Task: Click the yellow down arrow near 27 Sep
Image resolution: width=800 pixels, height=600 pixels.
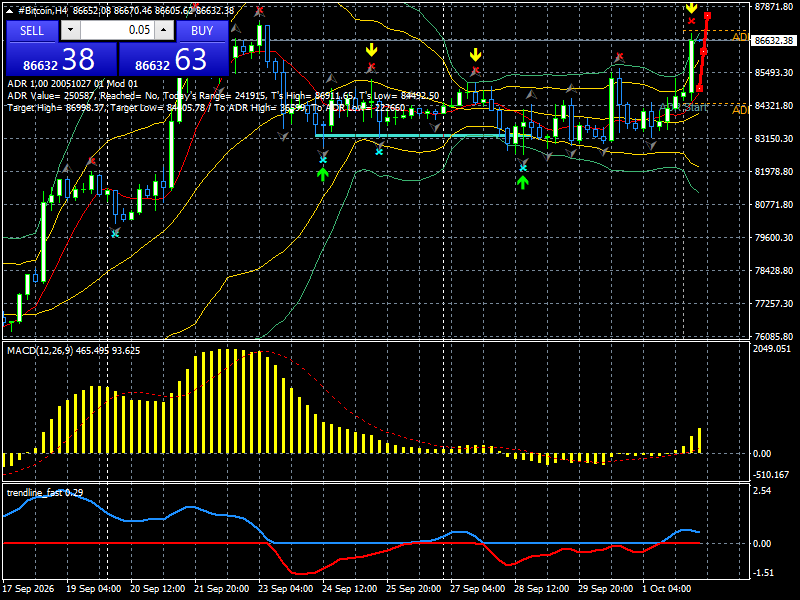Action: click(476, 55)
